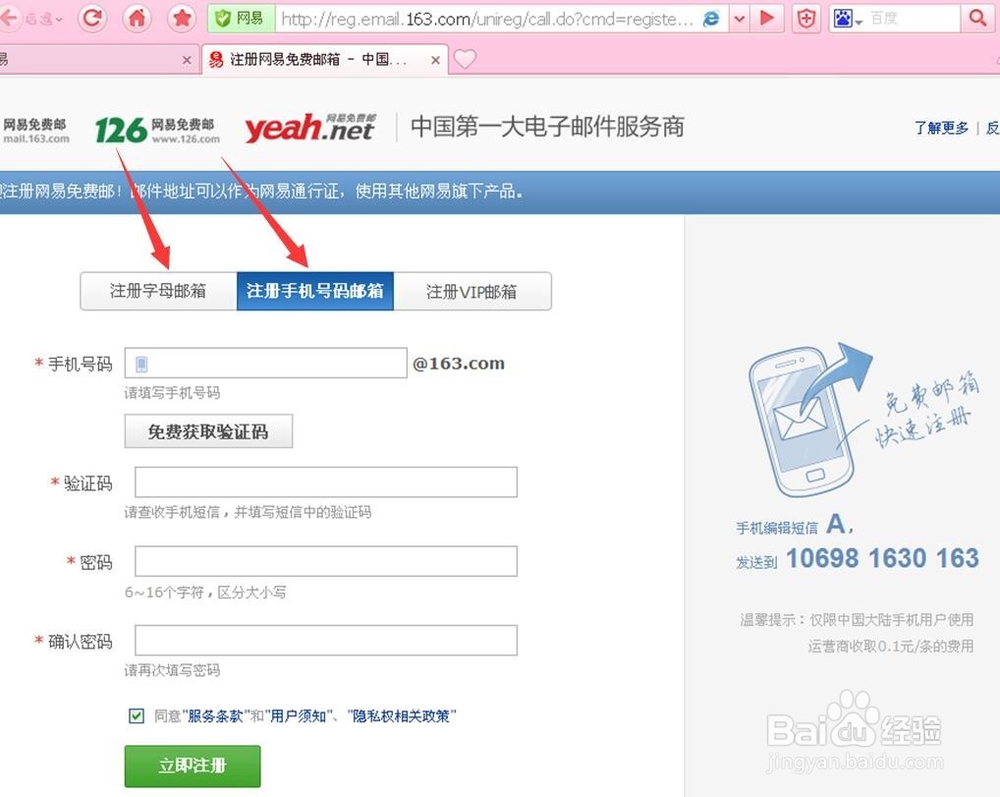Click the red go arrow button
The width and height of the screenshot is (1000, 797).
pyautogui.click(x=767, y=18)
